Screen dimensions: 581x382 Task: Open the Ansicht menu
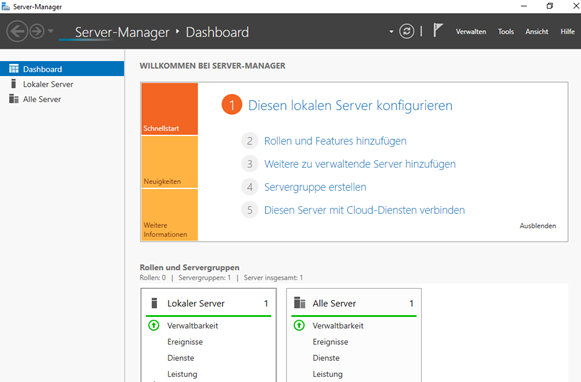[x=537, y=32]
